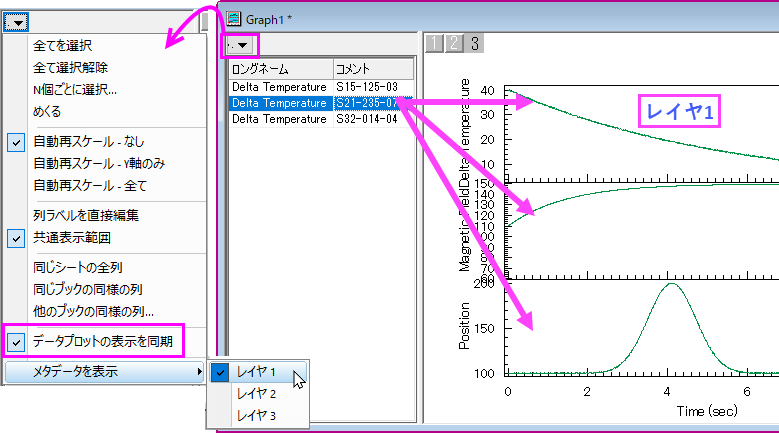Click the 'コメント' column header
779x433 pixels.
(x=373, y=69)
